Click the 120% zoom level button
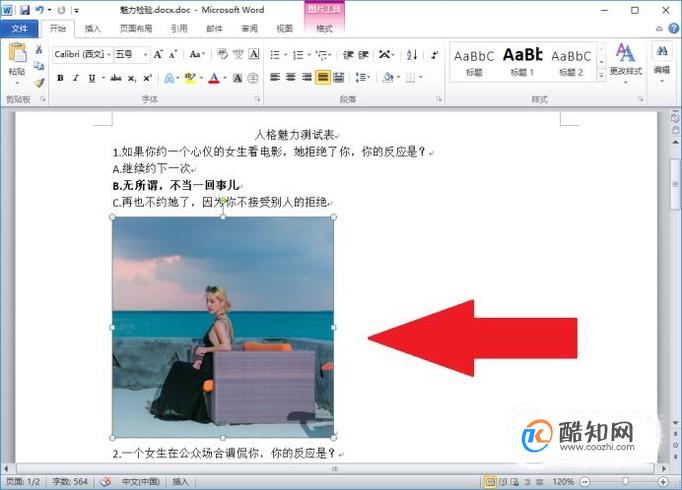 click(x=563, y=482)
